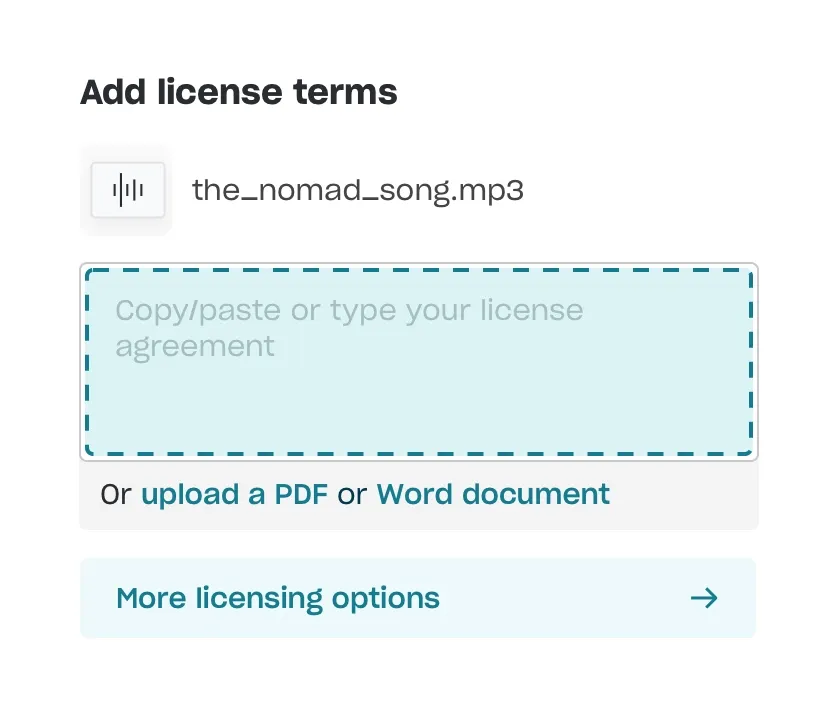
Task: Select the the_nomad_song.mp3 file name
Action: tap(357, 189)
